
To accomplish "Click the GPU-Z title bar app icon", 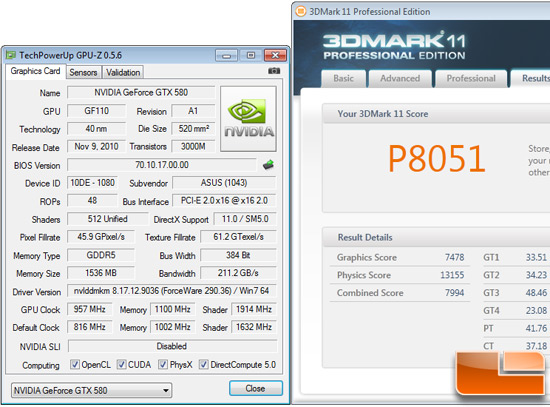I will (x=11, y=55).
